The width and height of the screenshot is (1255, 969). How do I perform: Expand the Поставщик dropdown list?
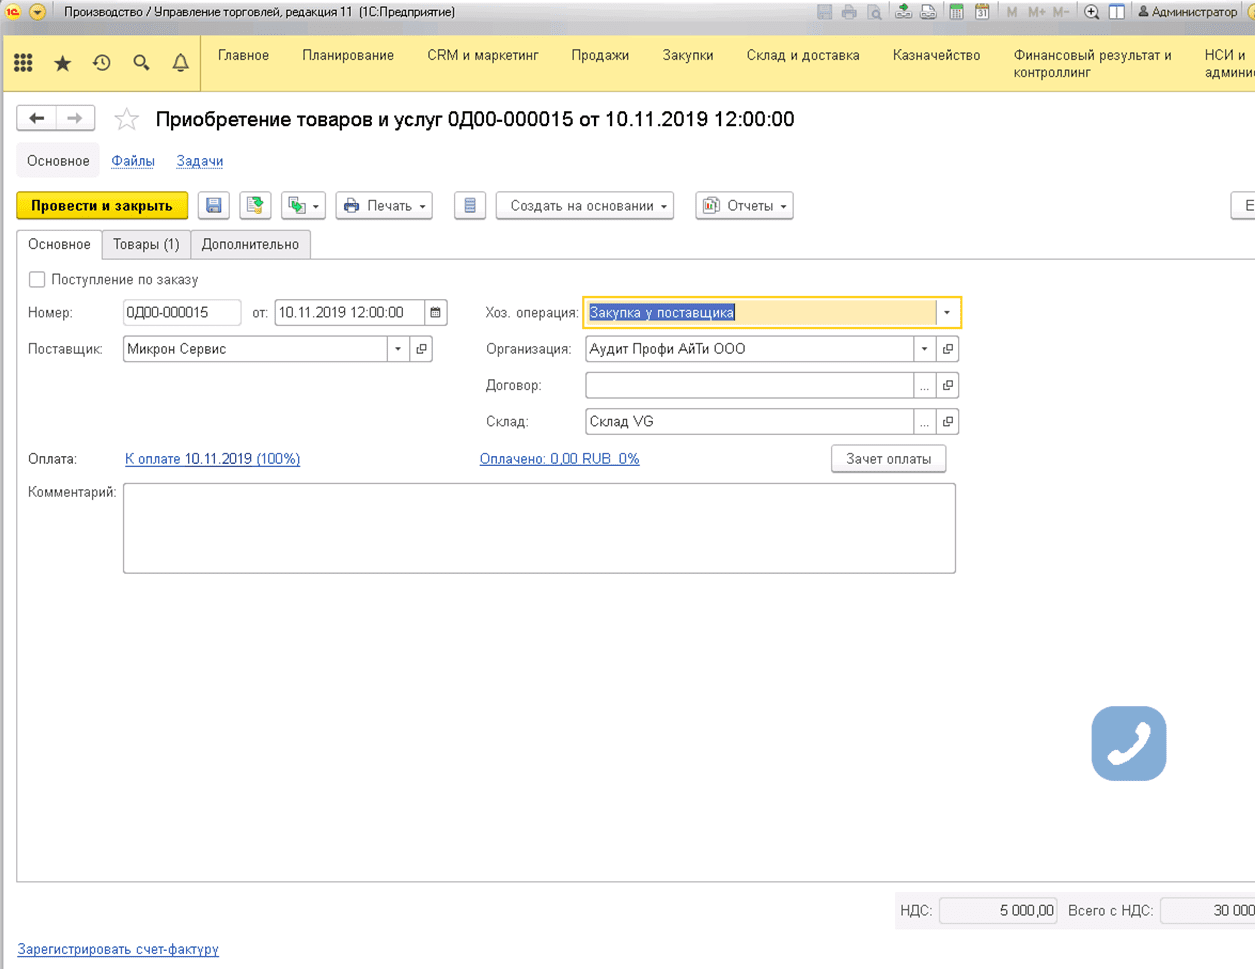click(398, 349)
